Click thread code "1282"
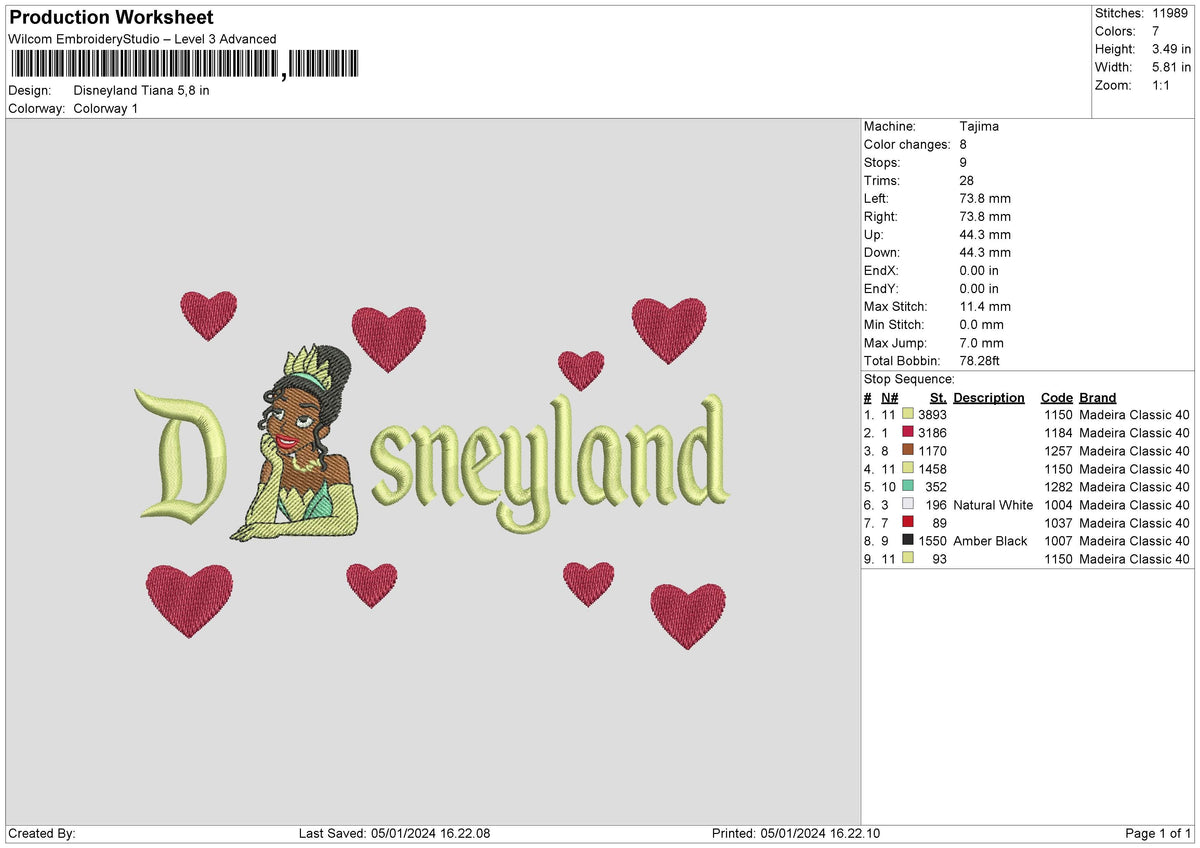Viewport: 1200px width, 848px height. coord(1058,487)
